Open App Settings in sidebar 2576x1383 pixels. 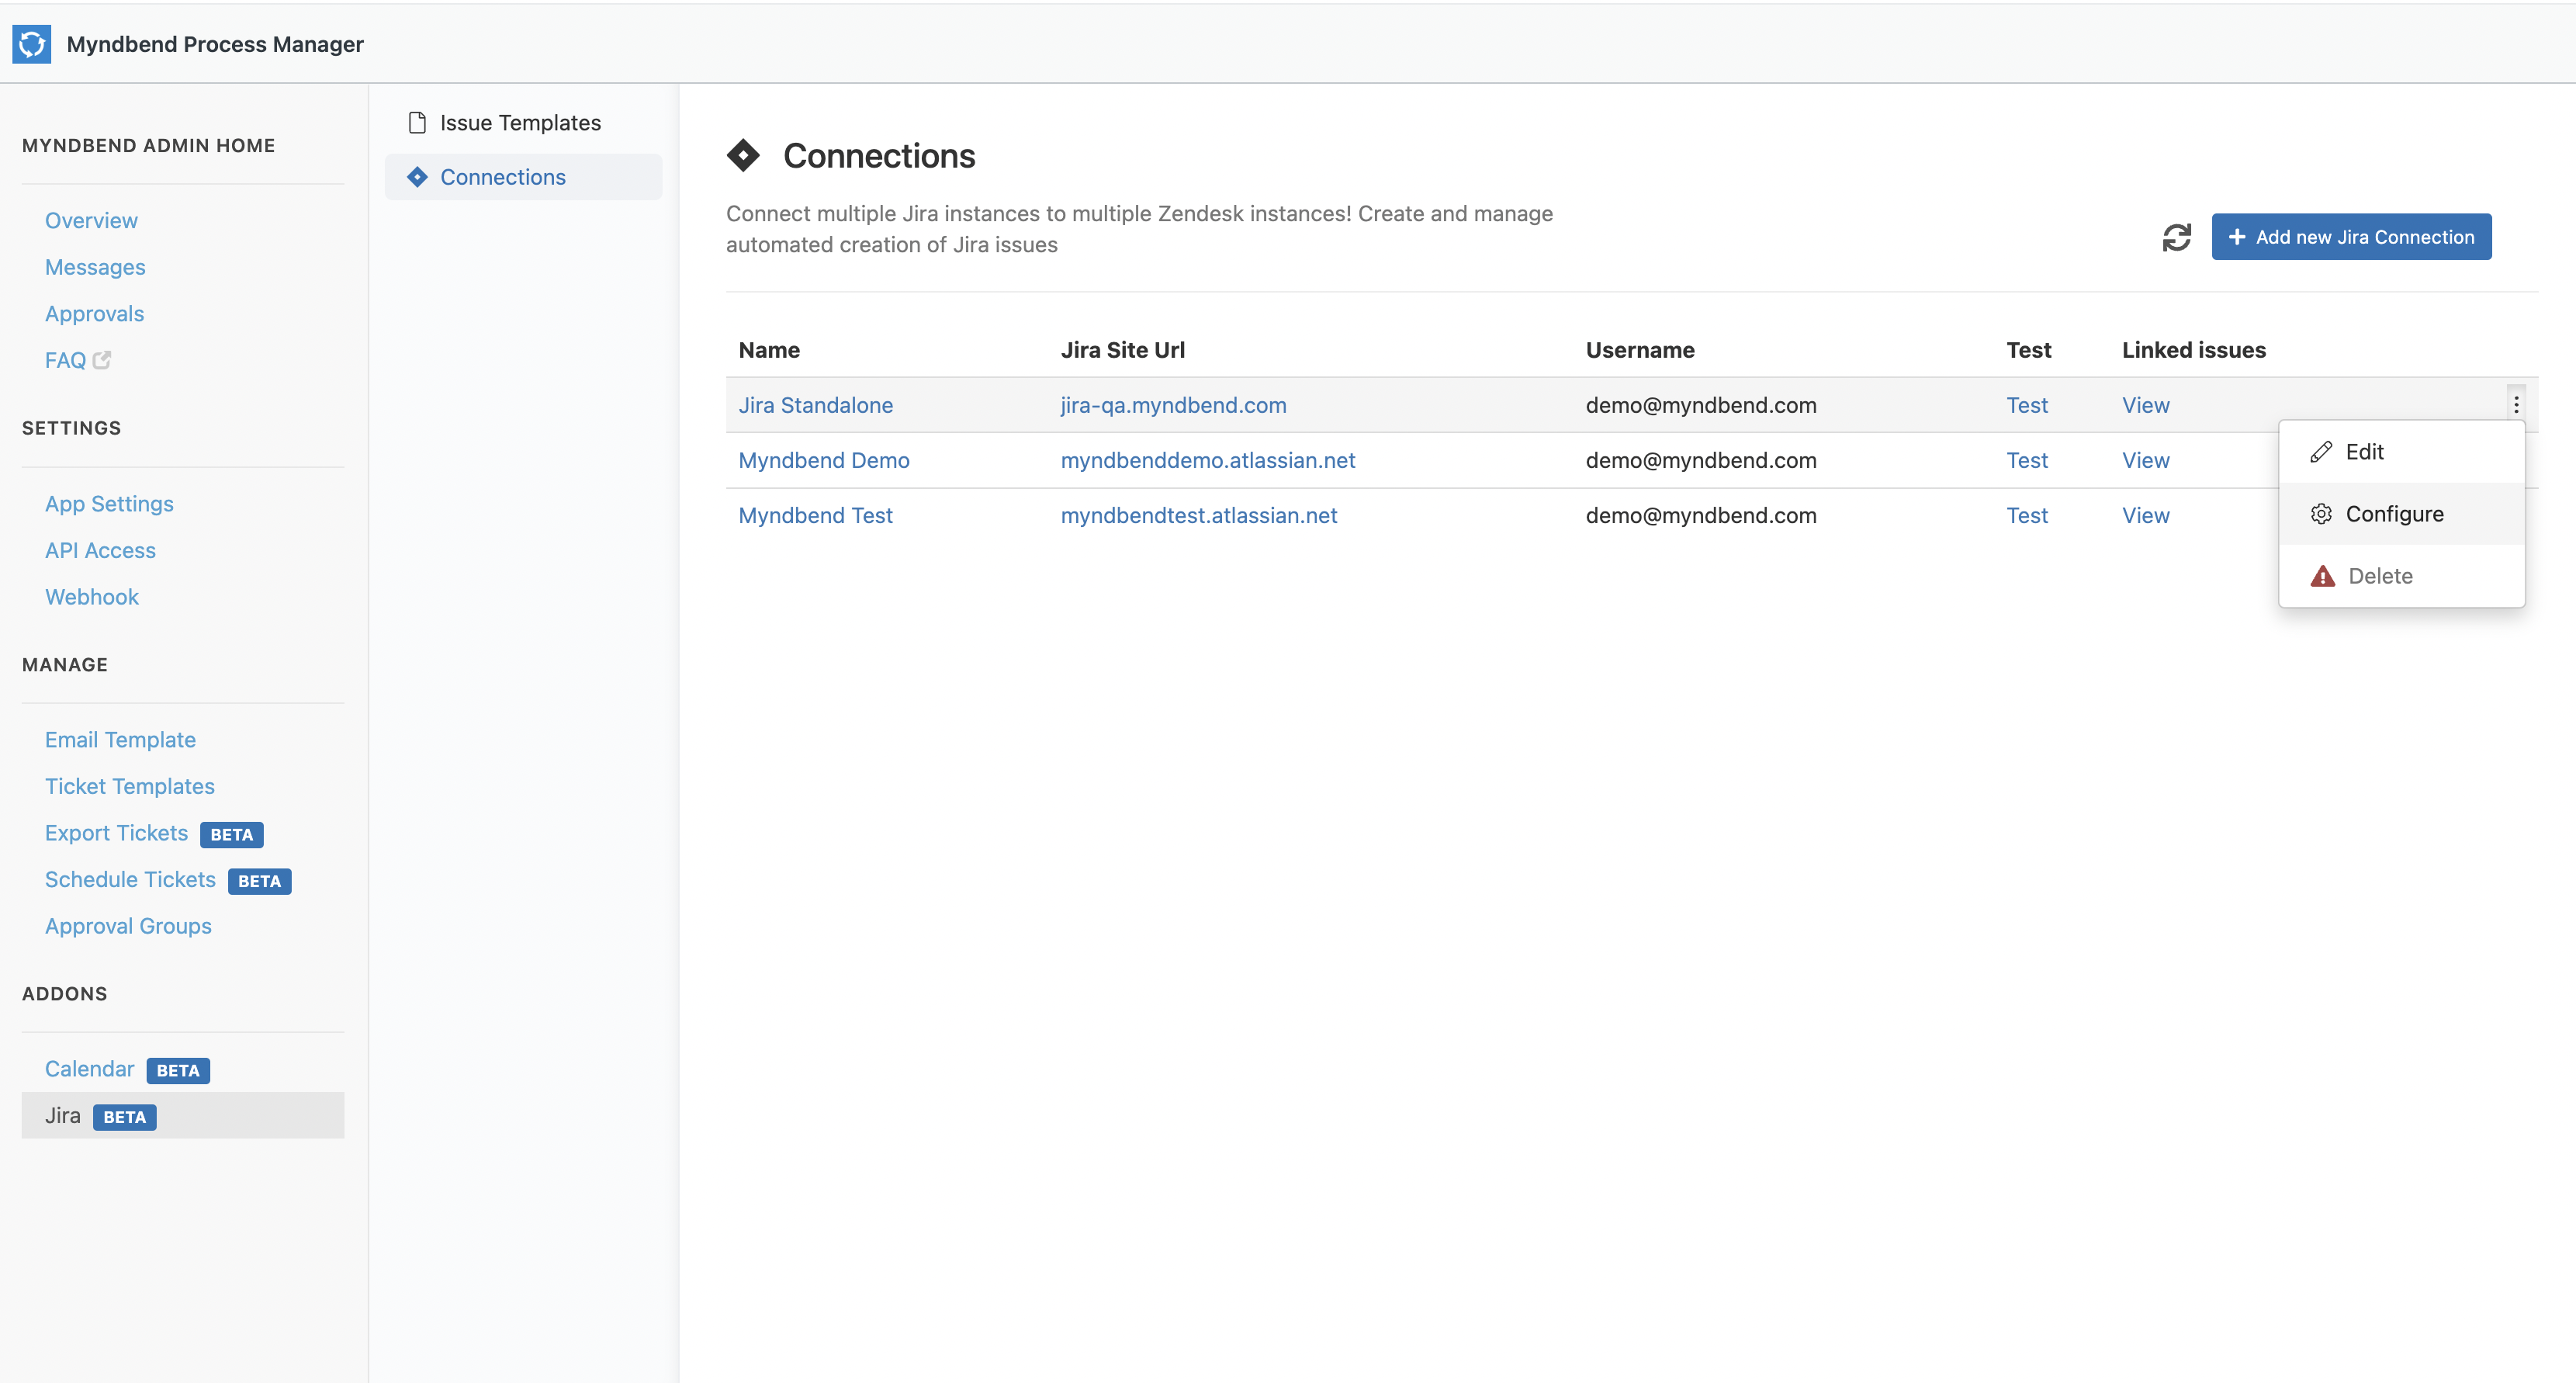click(x=109, y=504)
